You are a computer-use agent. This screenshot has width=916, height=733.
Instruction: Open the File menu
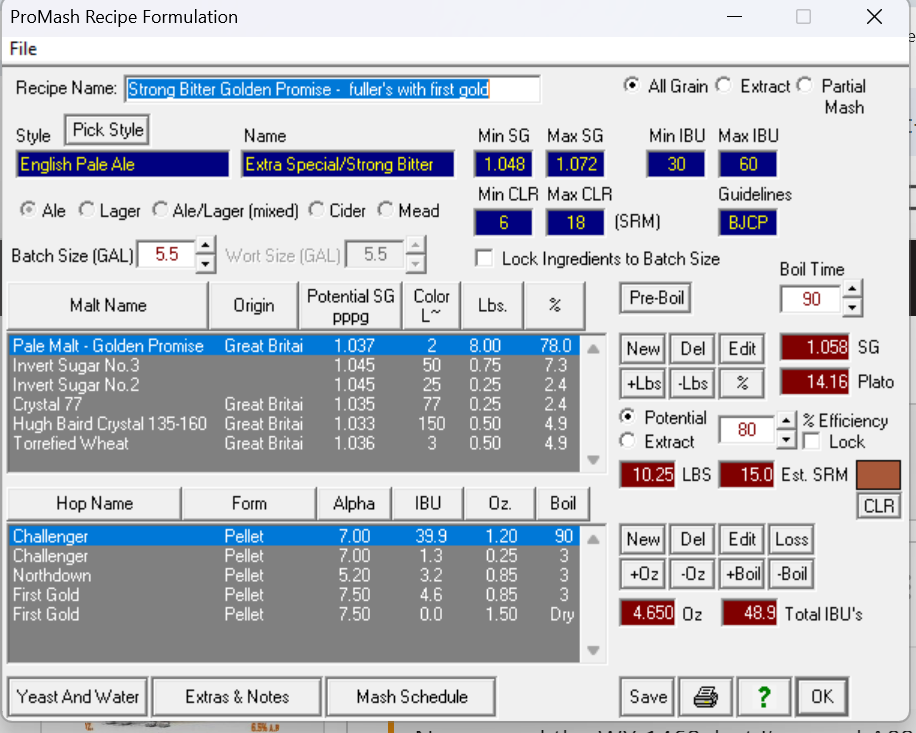click(23, 49)
